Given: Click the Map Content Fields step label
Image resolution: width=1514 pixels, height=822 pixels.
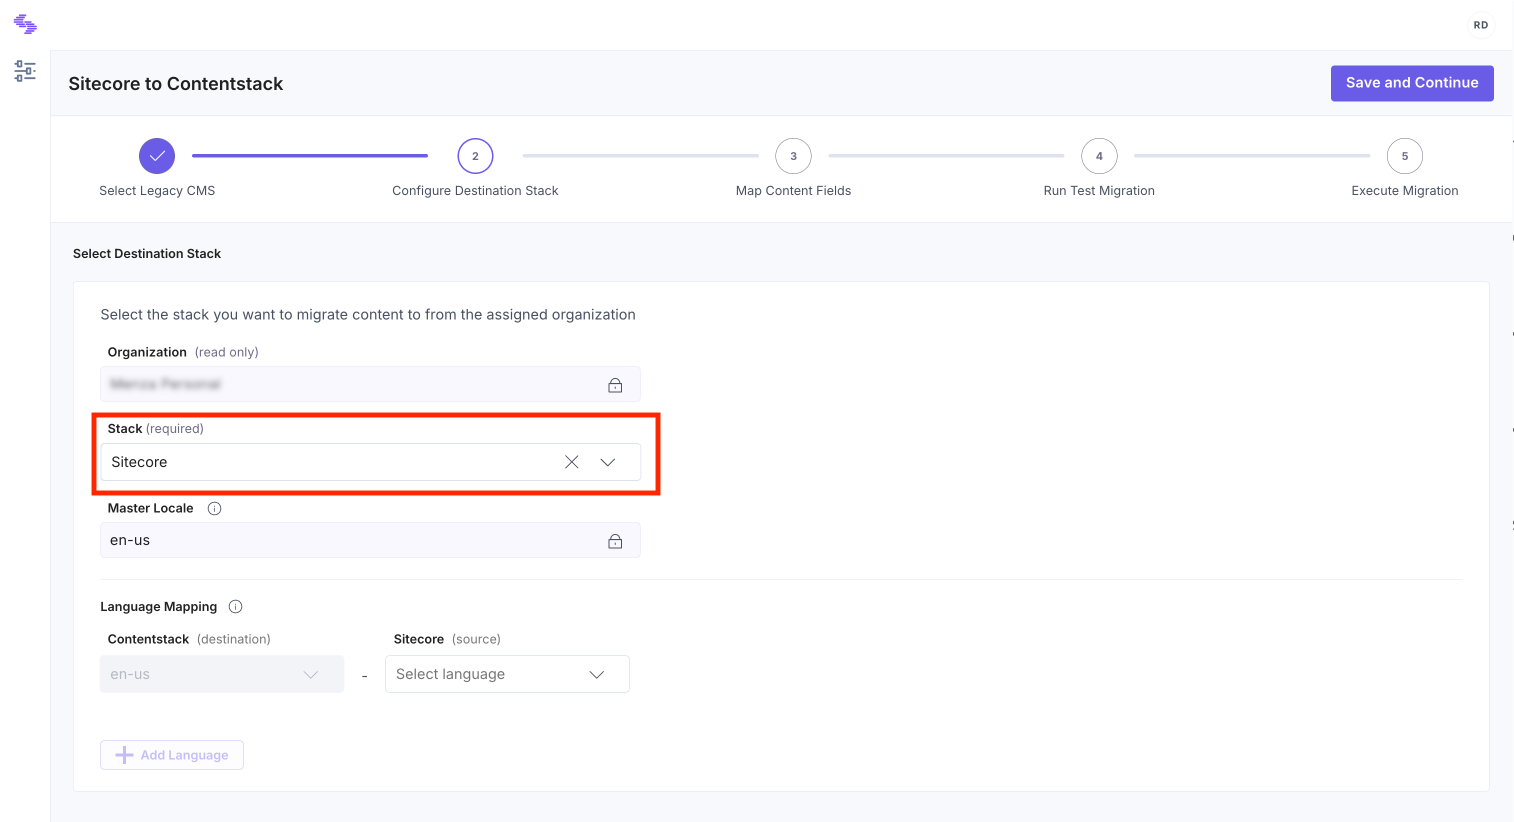Looking at the screenshot, I should pyautogui.click(x=793, y=191).
